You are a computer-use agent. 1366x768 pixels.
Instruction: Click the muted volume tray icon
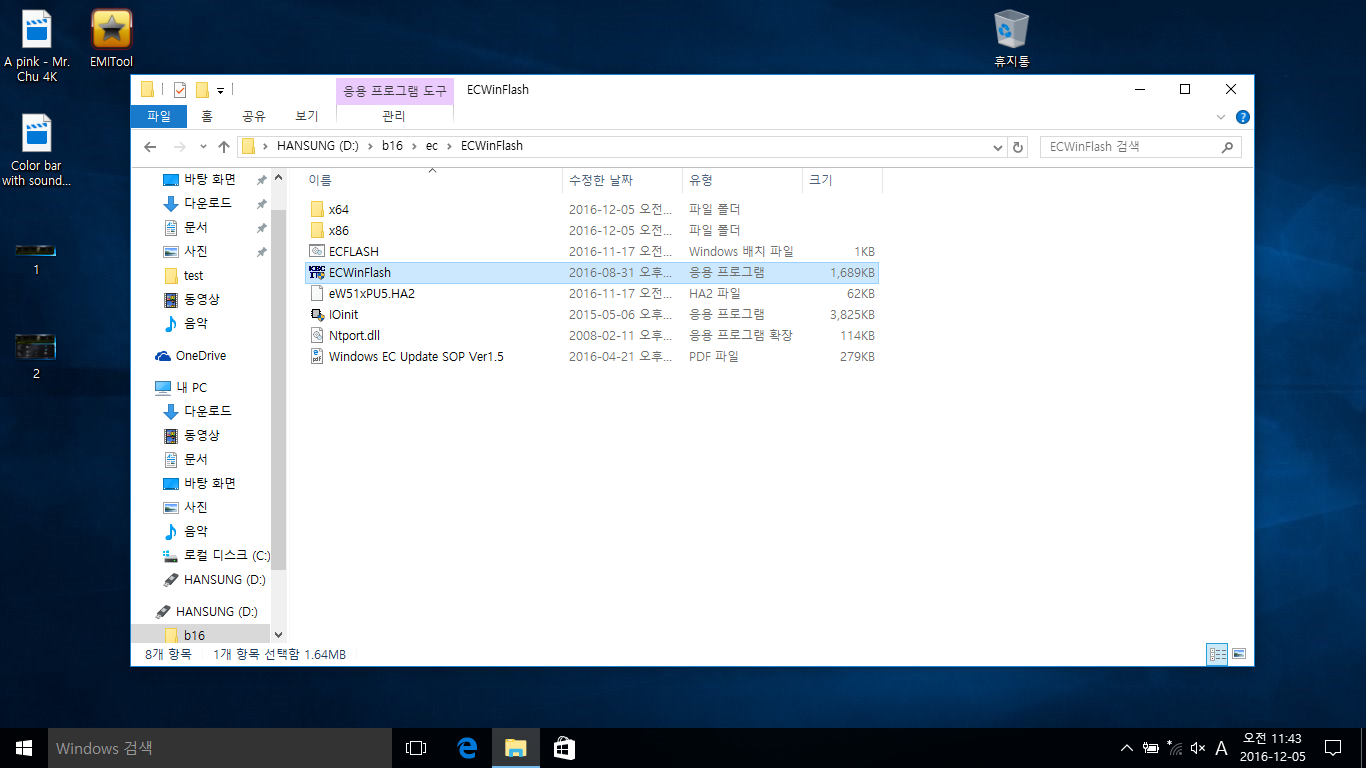(x=1197, y=748)
